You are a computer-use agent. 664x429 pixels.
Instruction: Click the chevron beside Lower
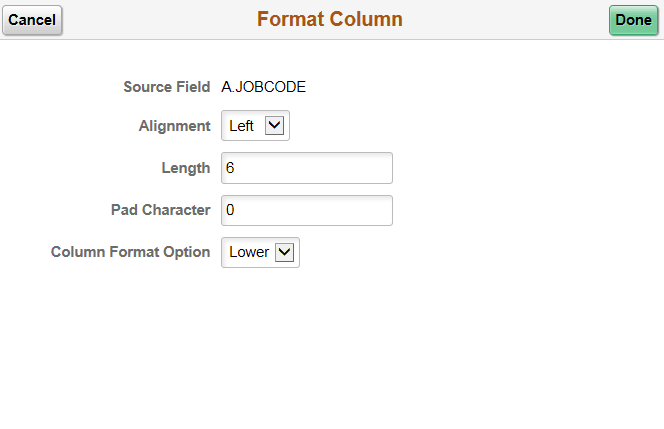pos(285,252)
